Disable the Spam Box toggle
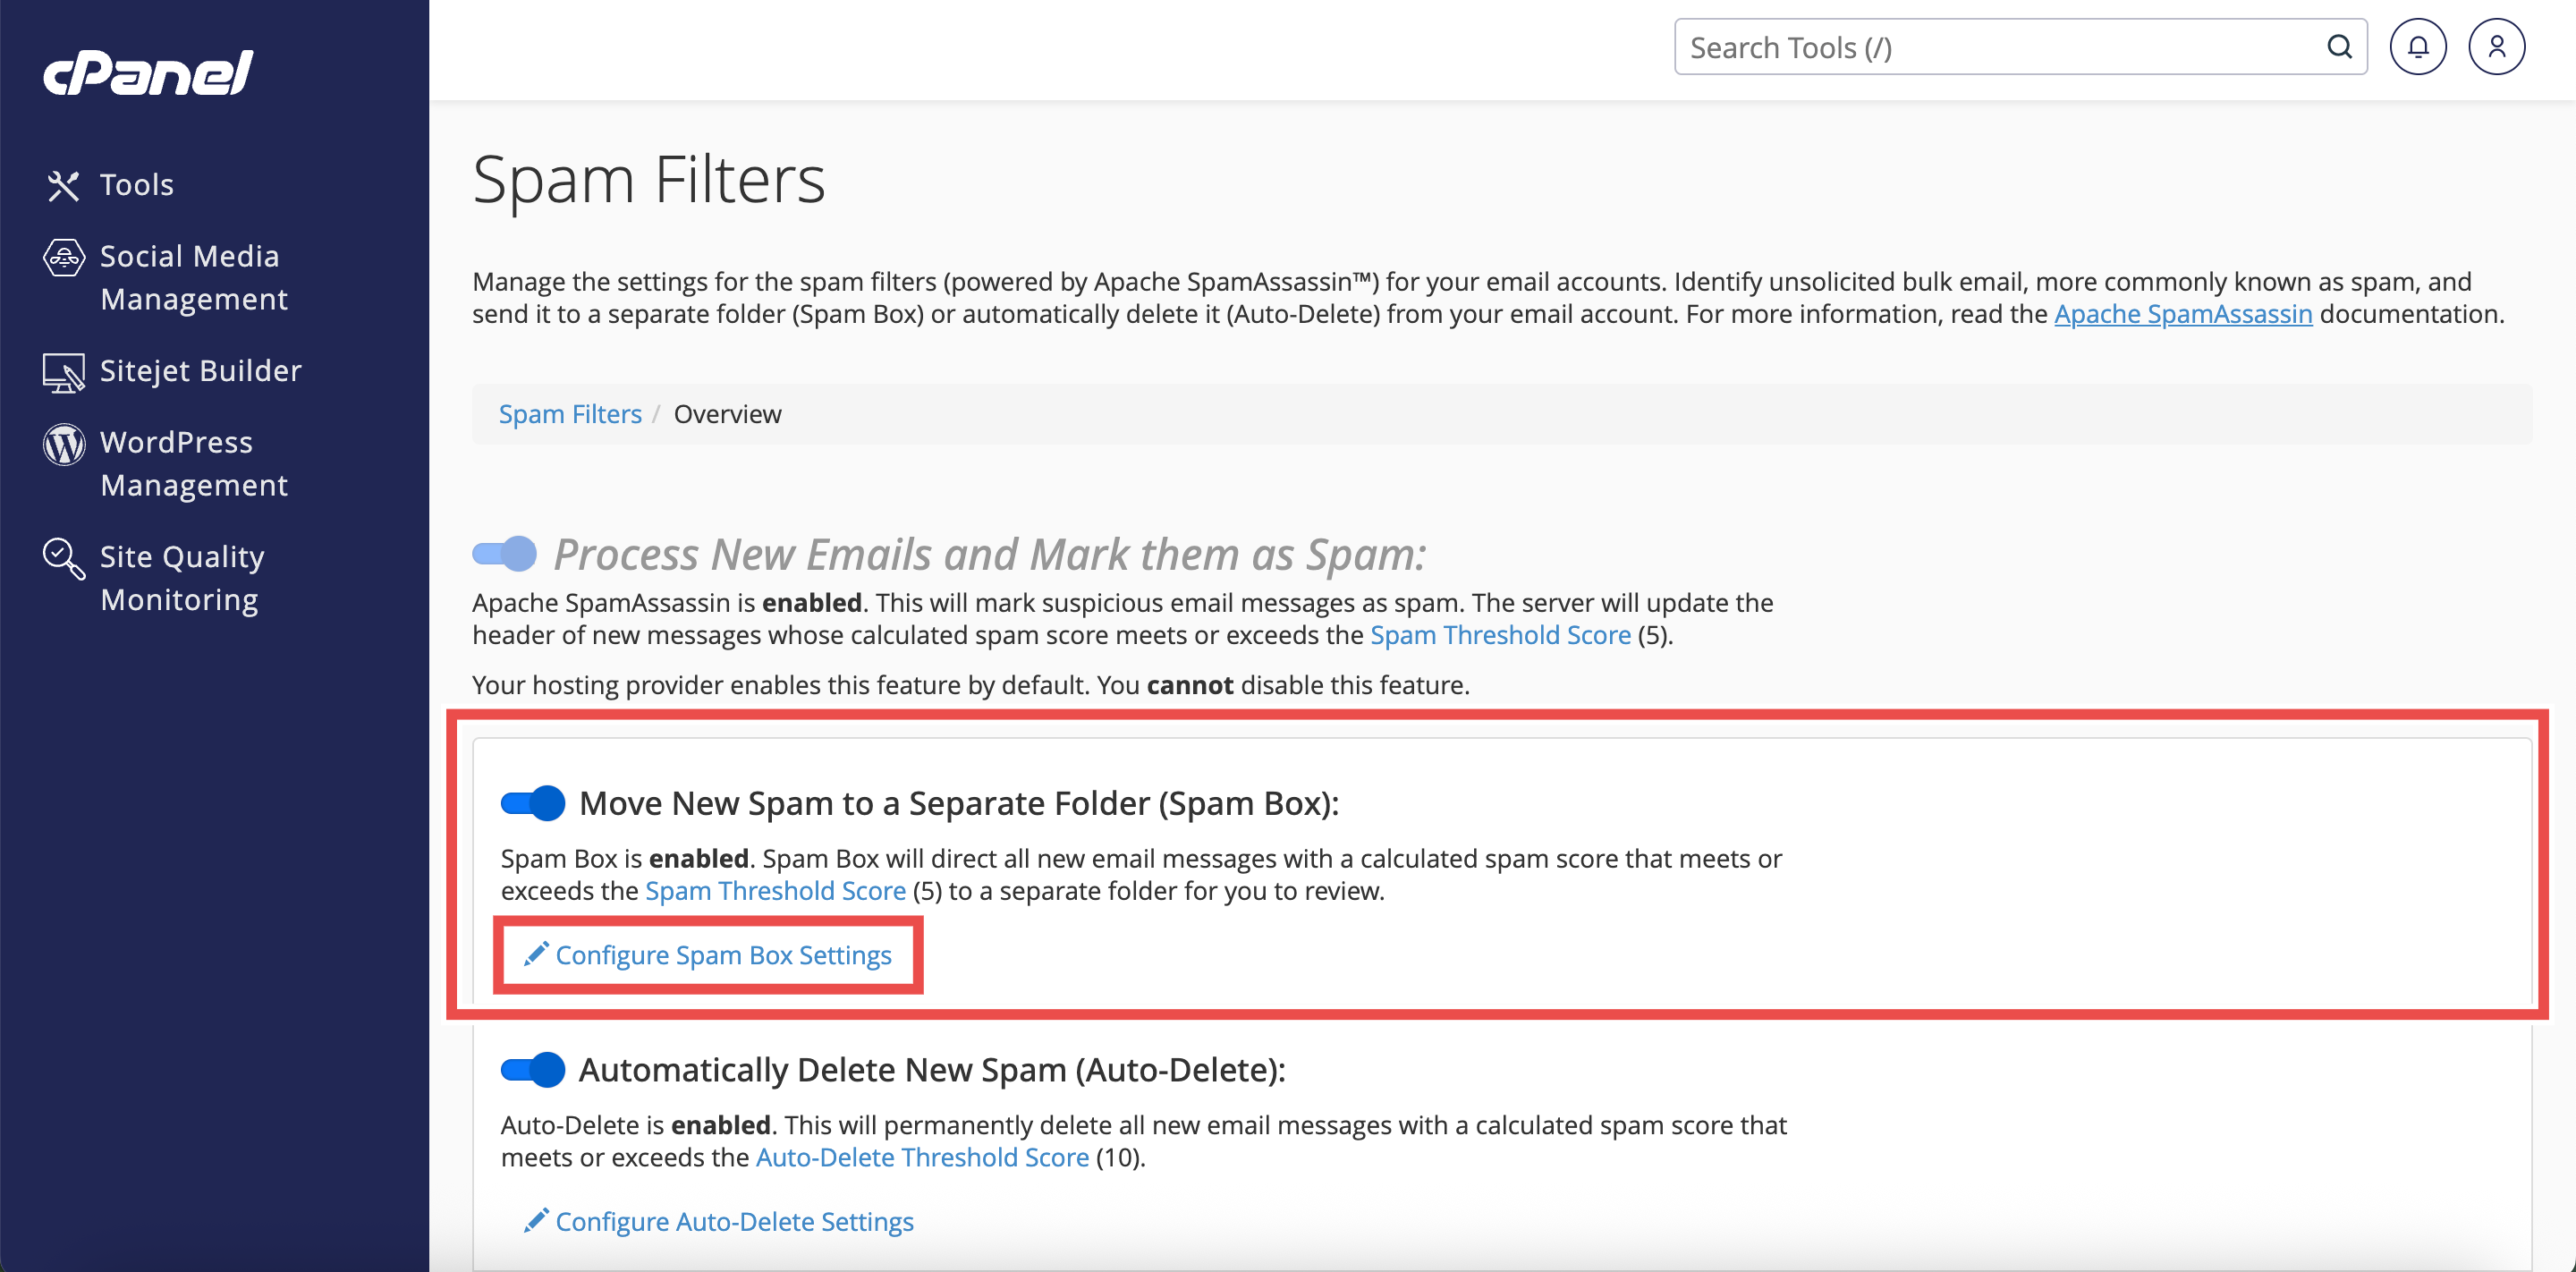The width and height of the screenshot is (2576, 1272). coord(533,803)
